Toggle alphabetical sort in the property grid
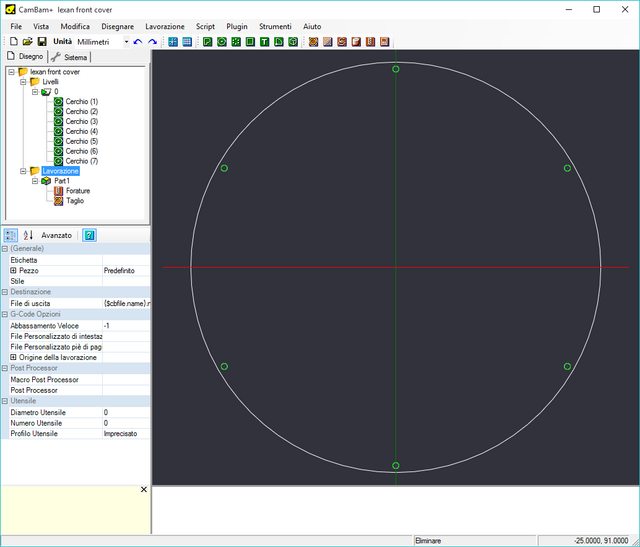This screenshot has height=547, width=640. tap(28, 235)
